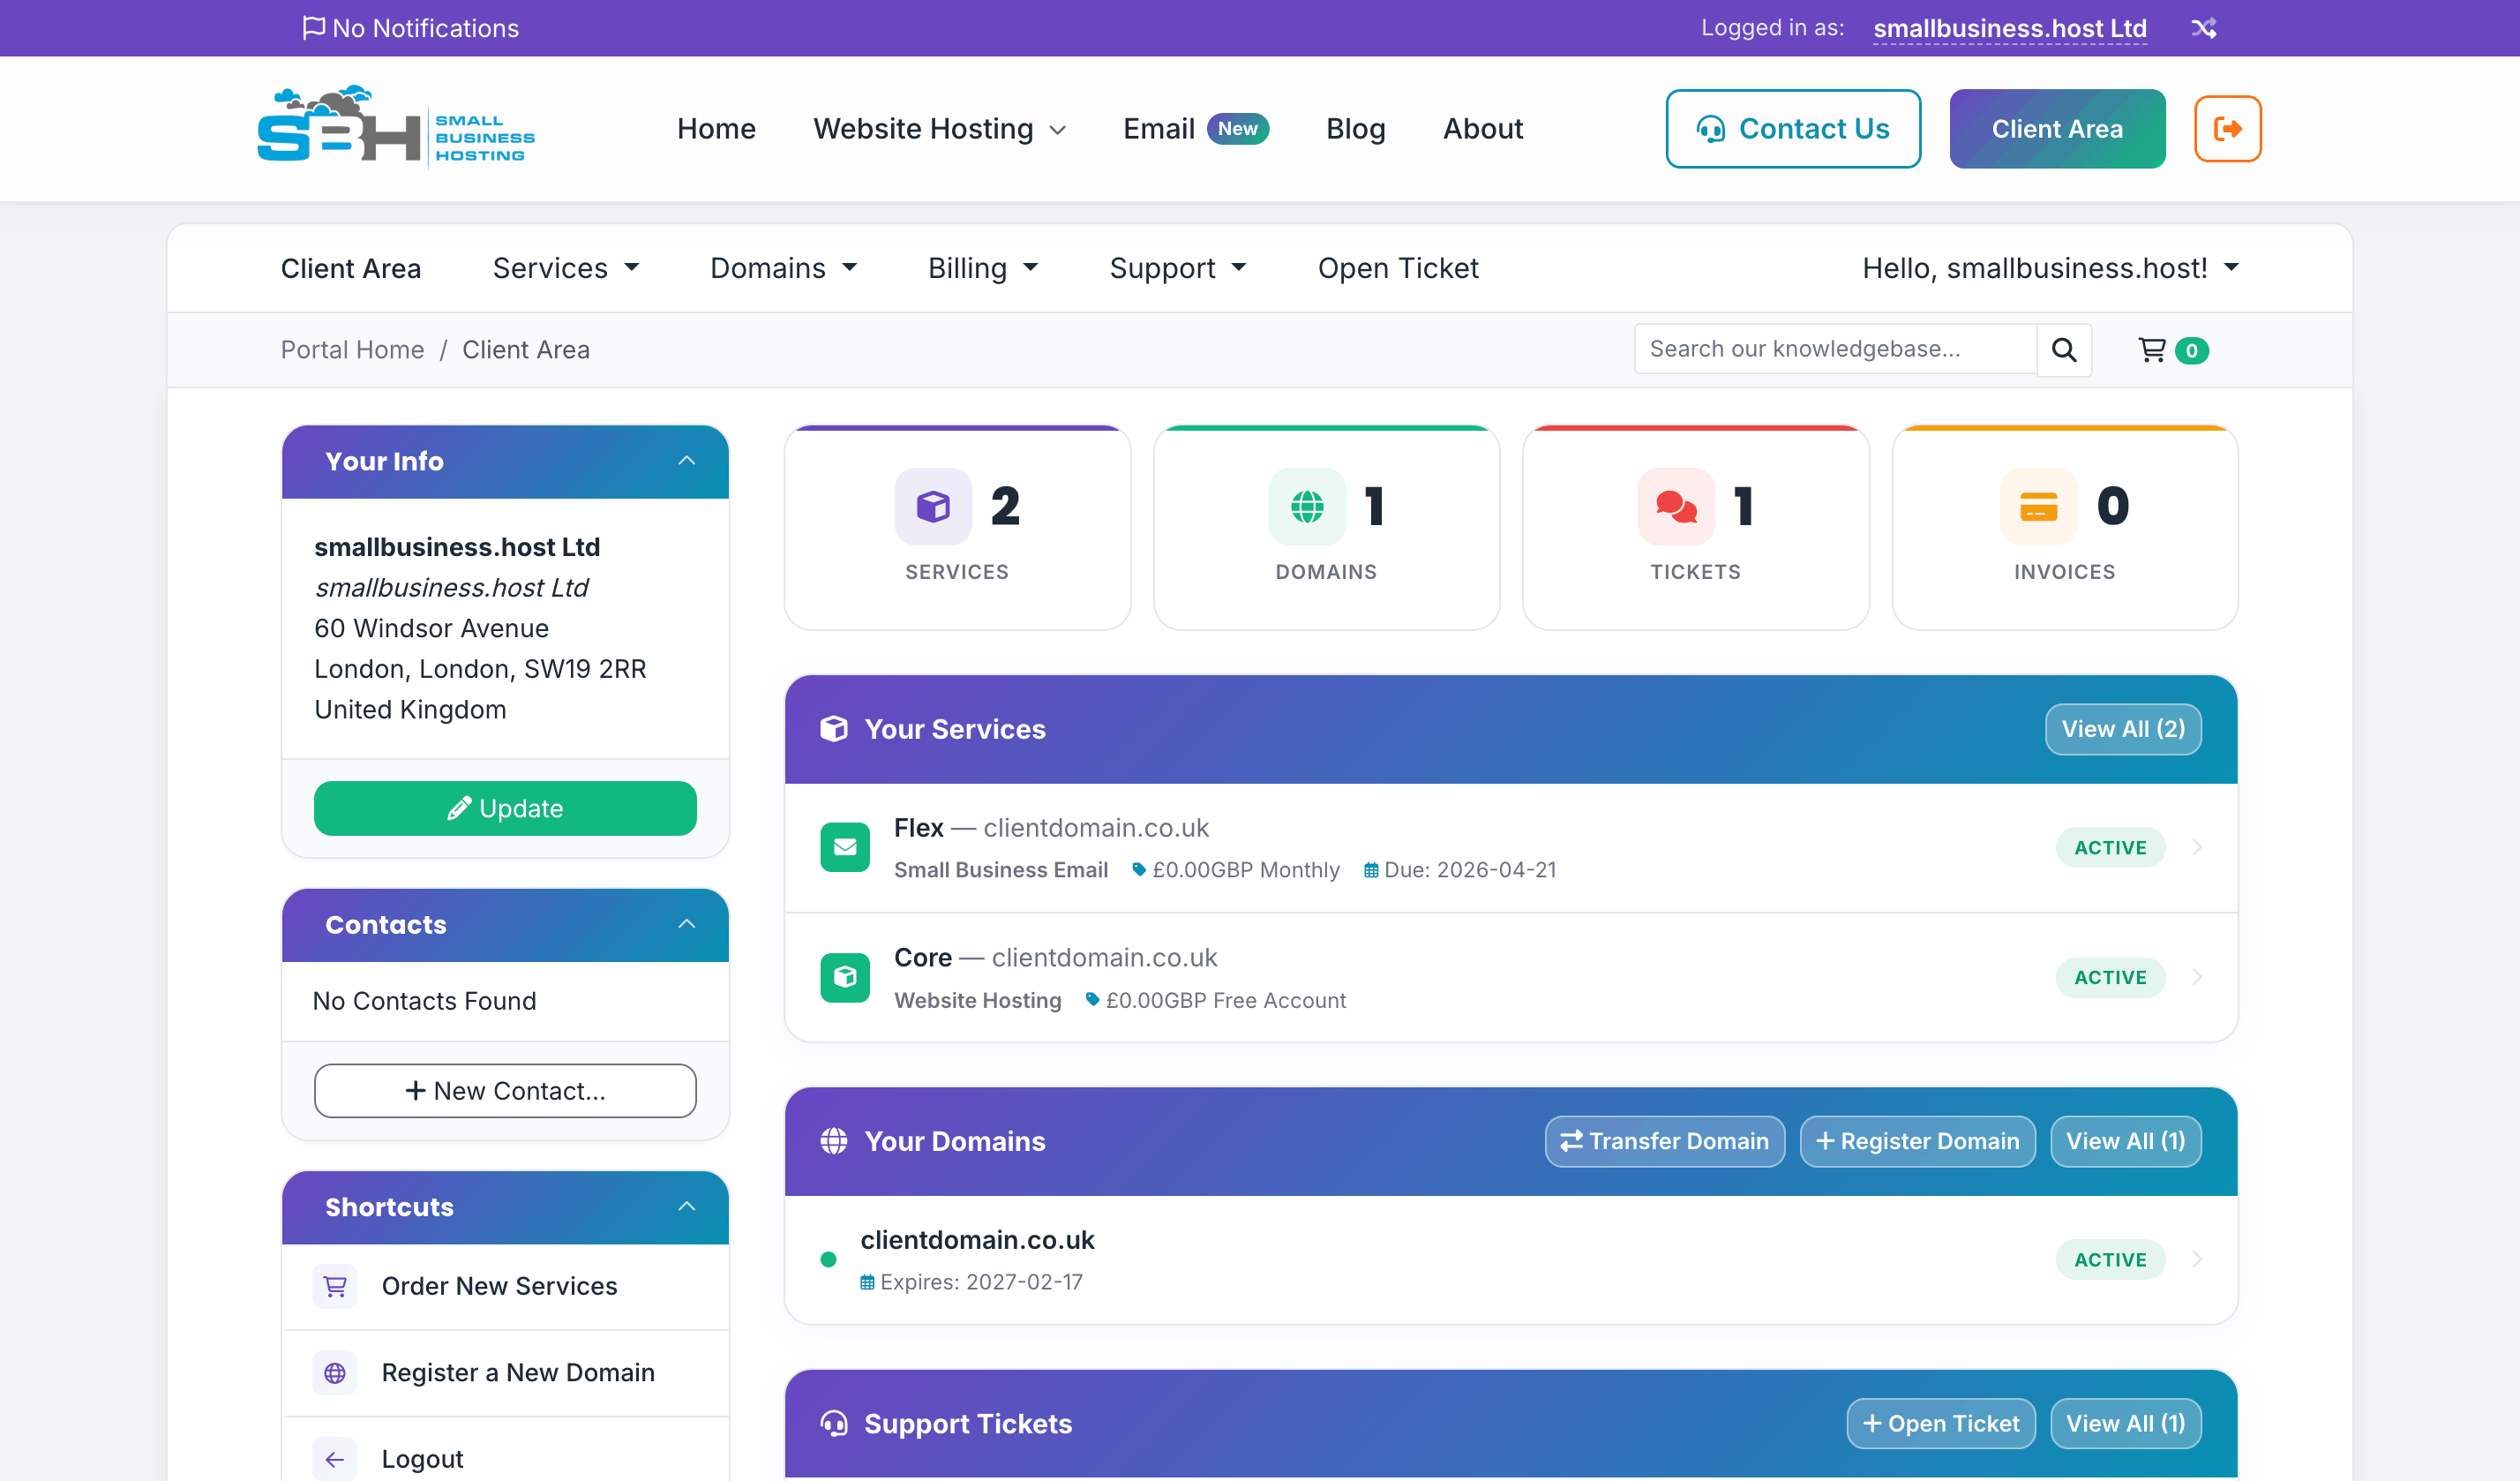Click the Logout arrow icon in Shortcuts
The width and height of the screenshot is (2520, 1481).
(335, 1459)
